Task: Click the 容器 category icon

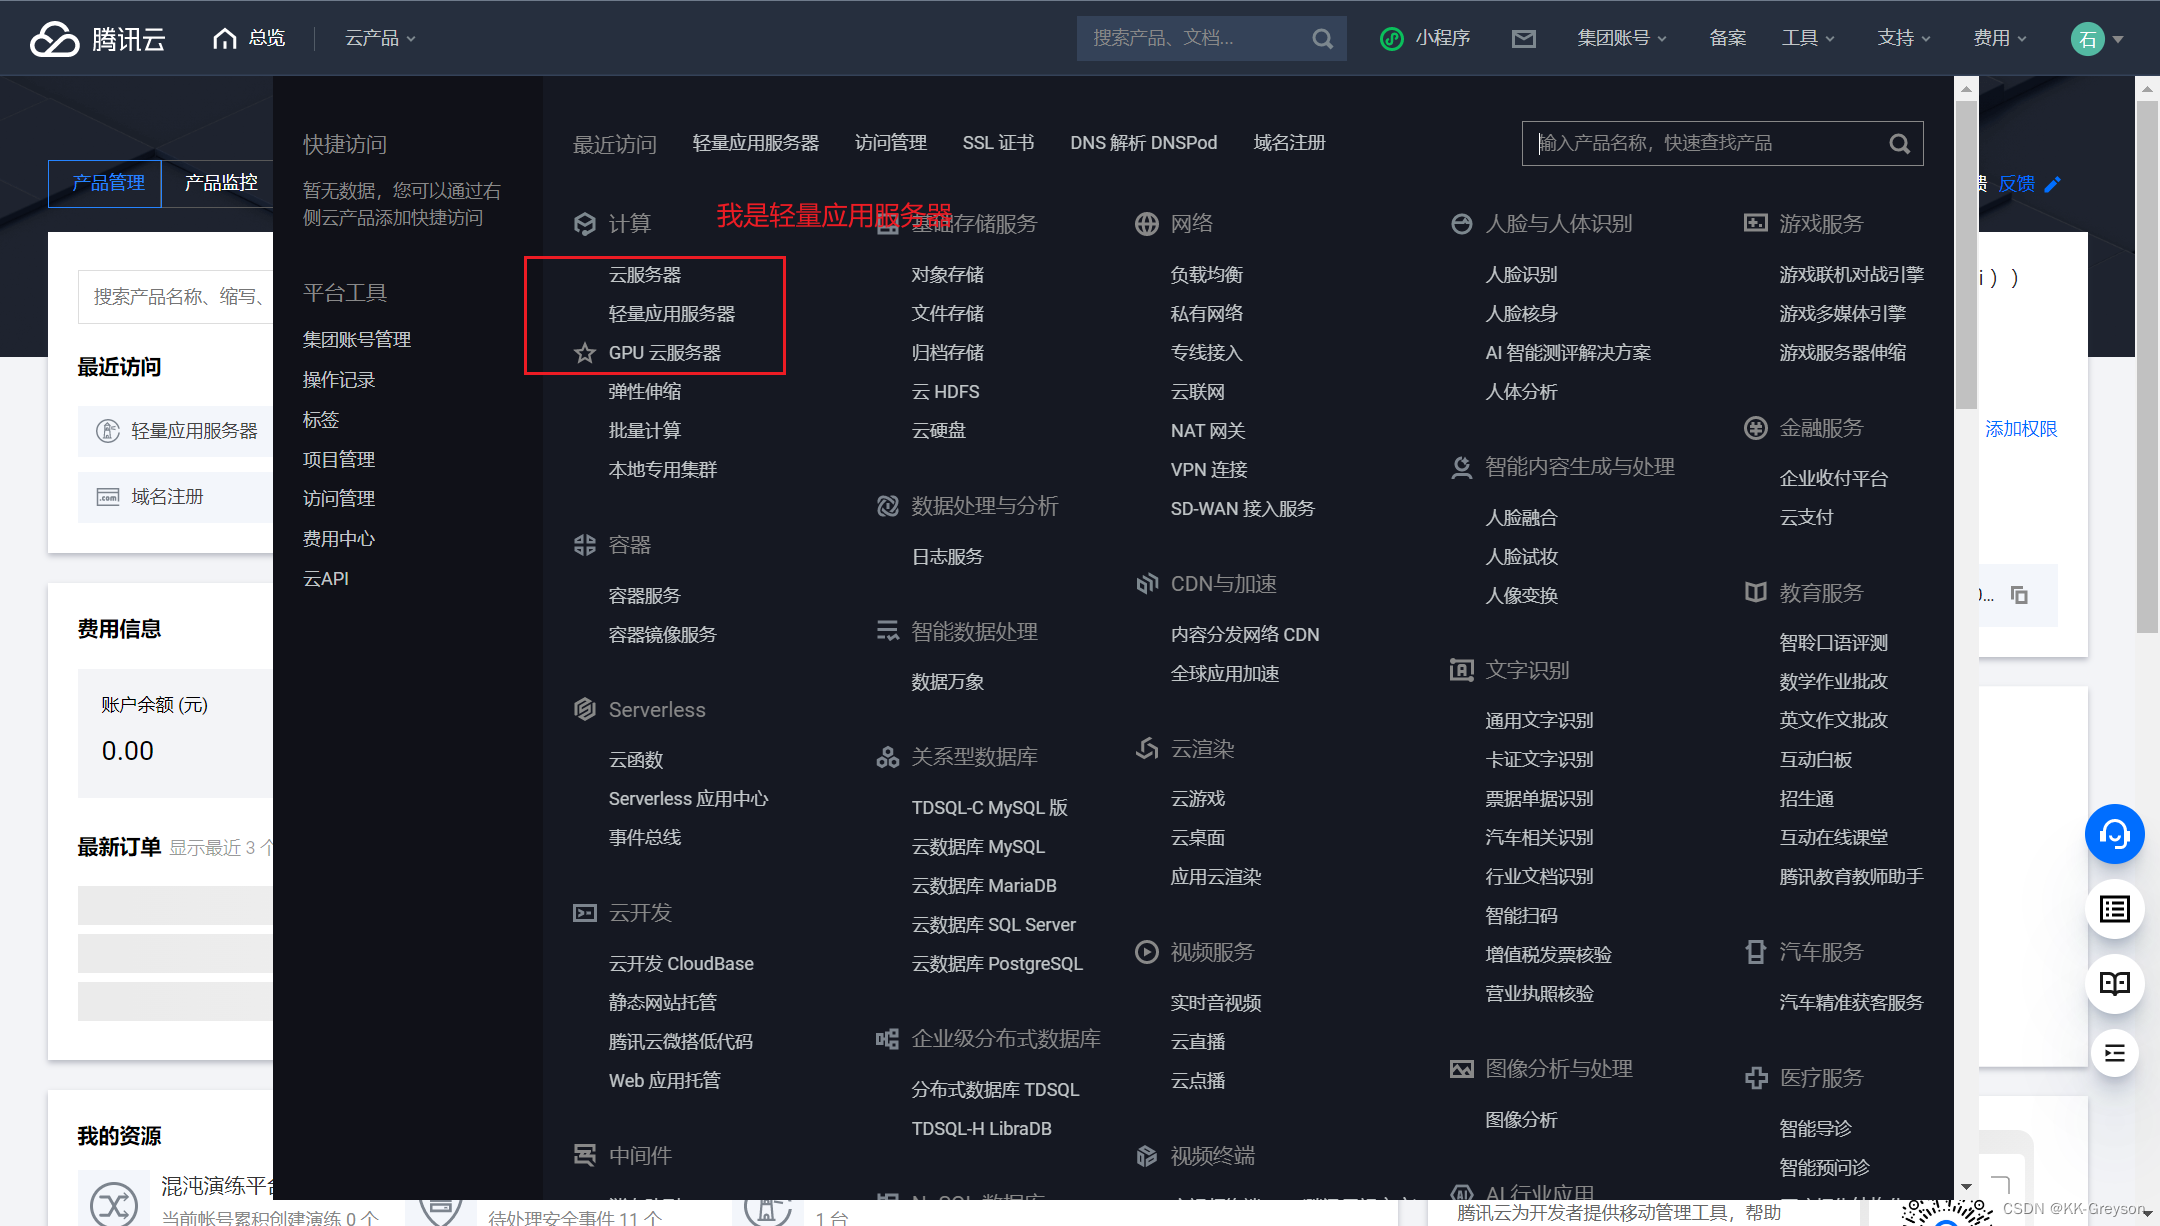Action: (585, 545)
